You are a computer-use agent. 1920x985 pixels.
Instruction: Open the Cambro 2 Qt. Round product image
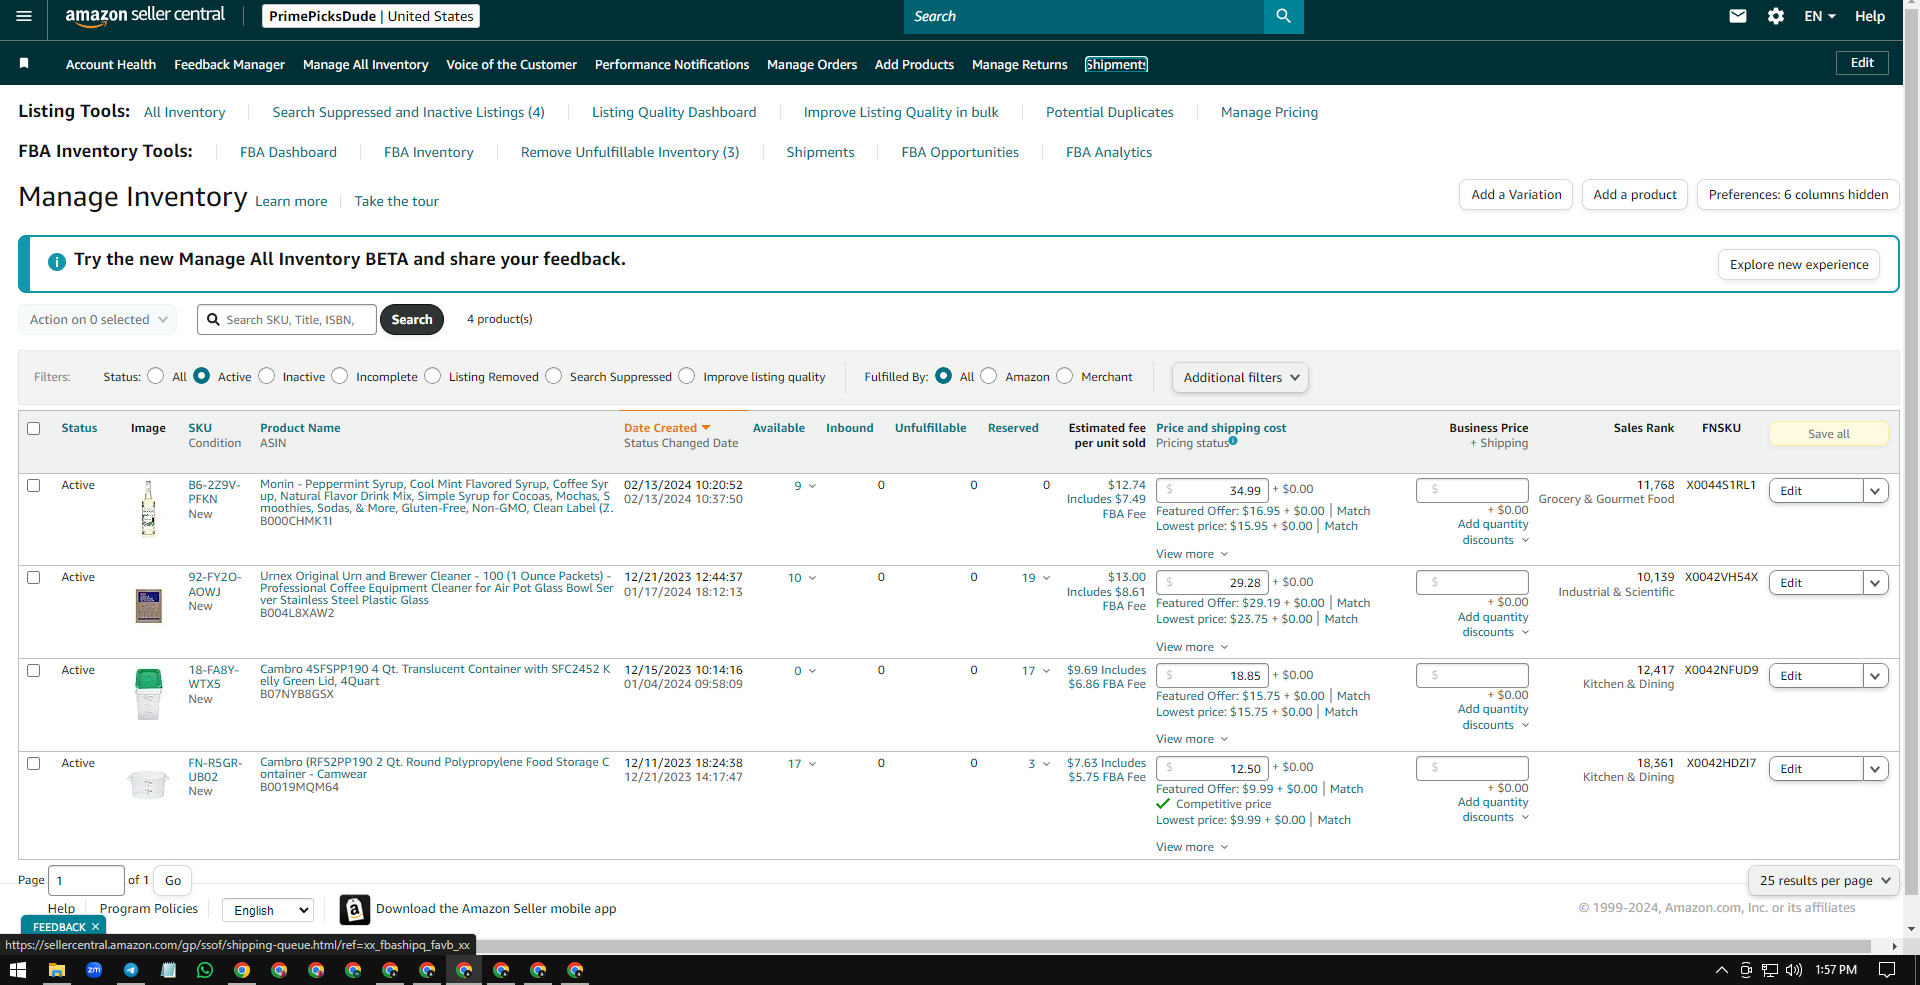pyautogui.click(x=148, y=783)
